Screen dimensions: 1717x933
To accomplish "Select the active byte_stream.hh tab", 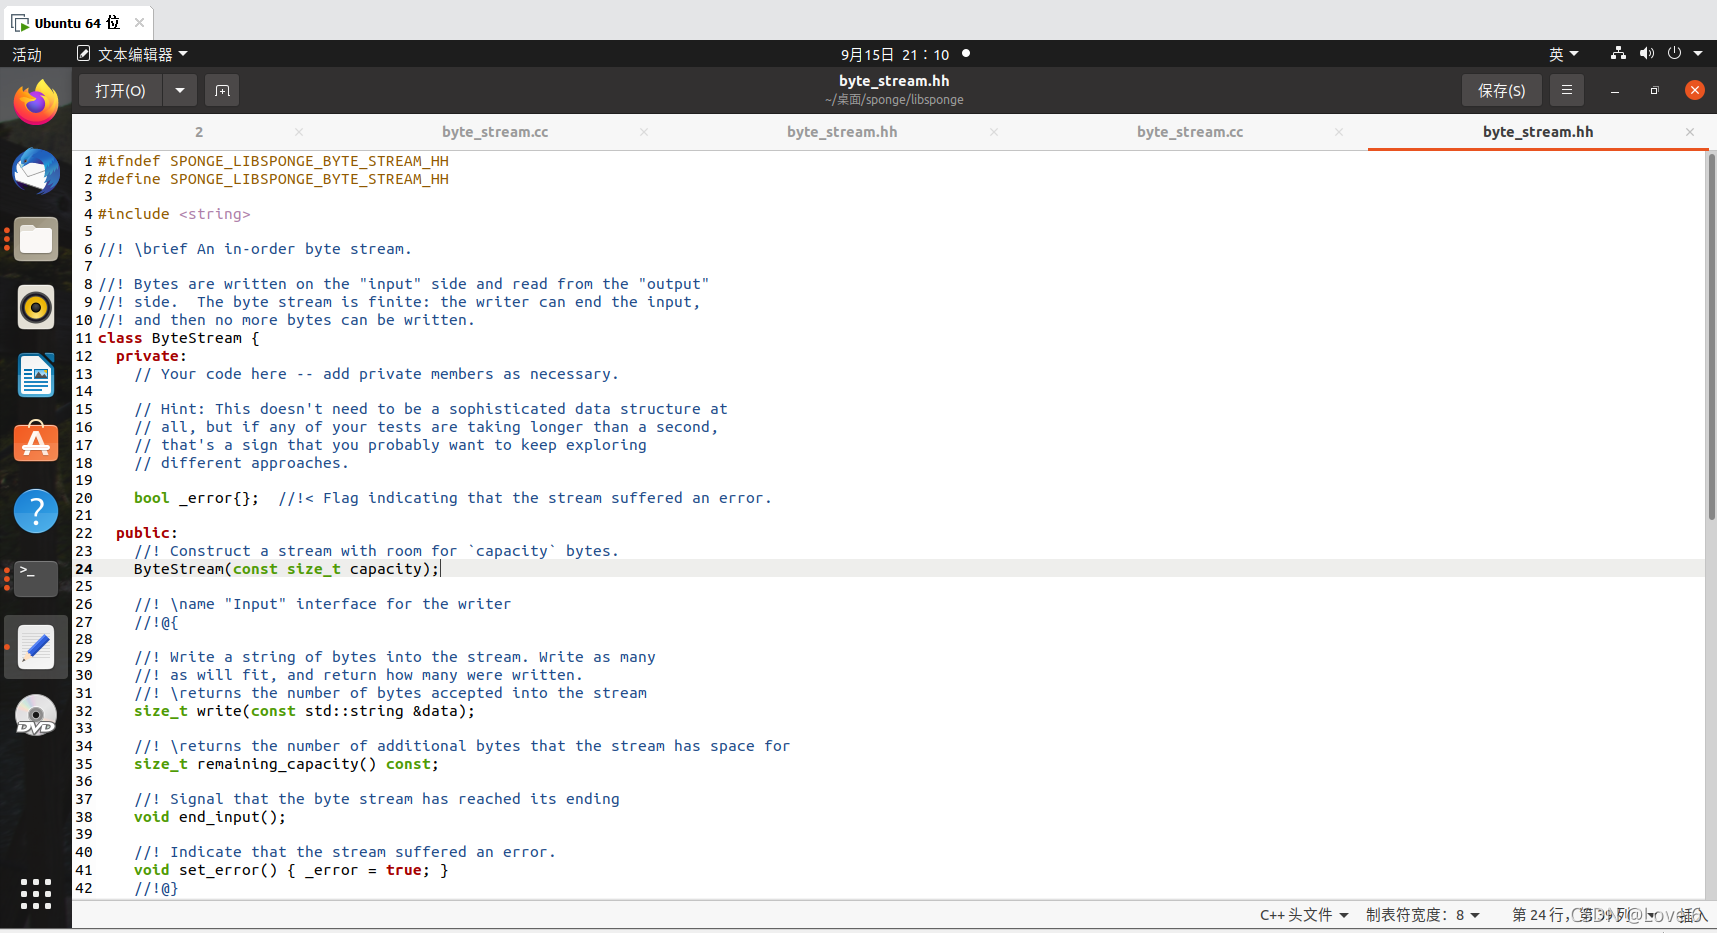I will point(1538,132).
